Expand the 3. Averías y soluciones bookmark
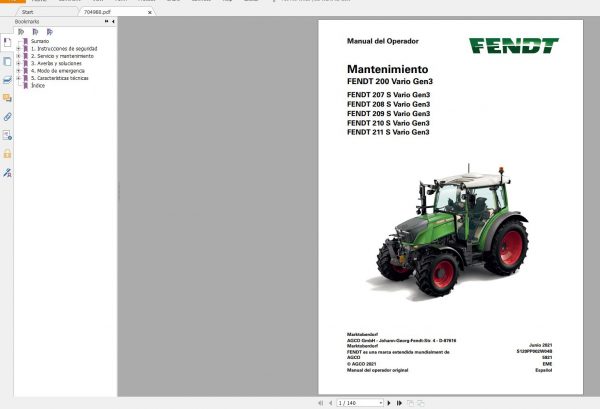Screen dimensions: 600x409 tap(18, 63)
